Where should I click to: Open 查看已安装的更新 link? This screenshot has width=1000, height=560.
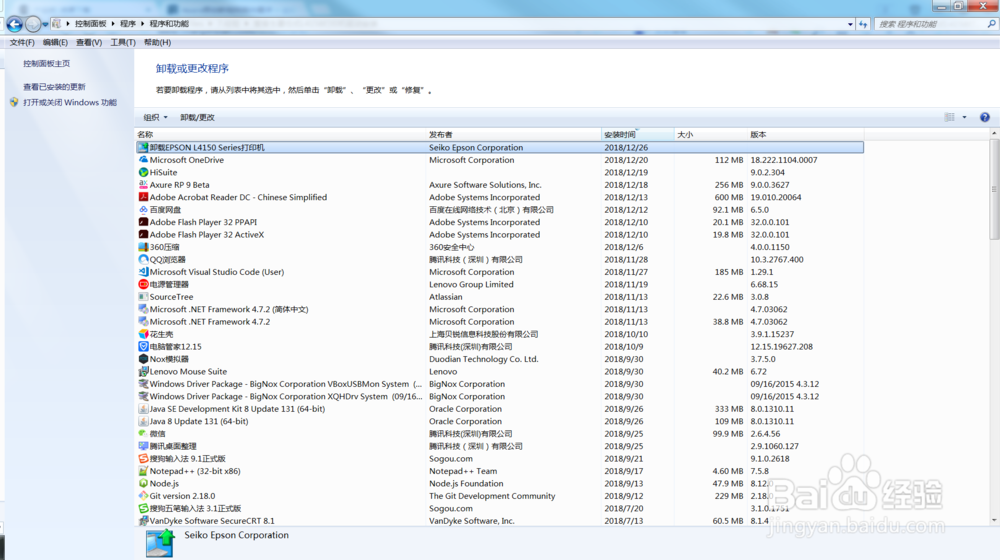54,87
